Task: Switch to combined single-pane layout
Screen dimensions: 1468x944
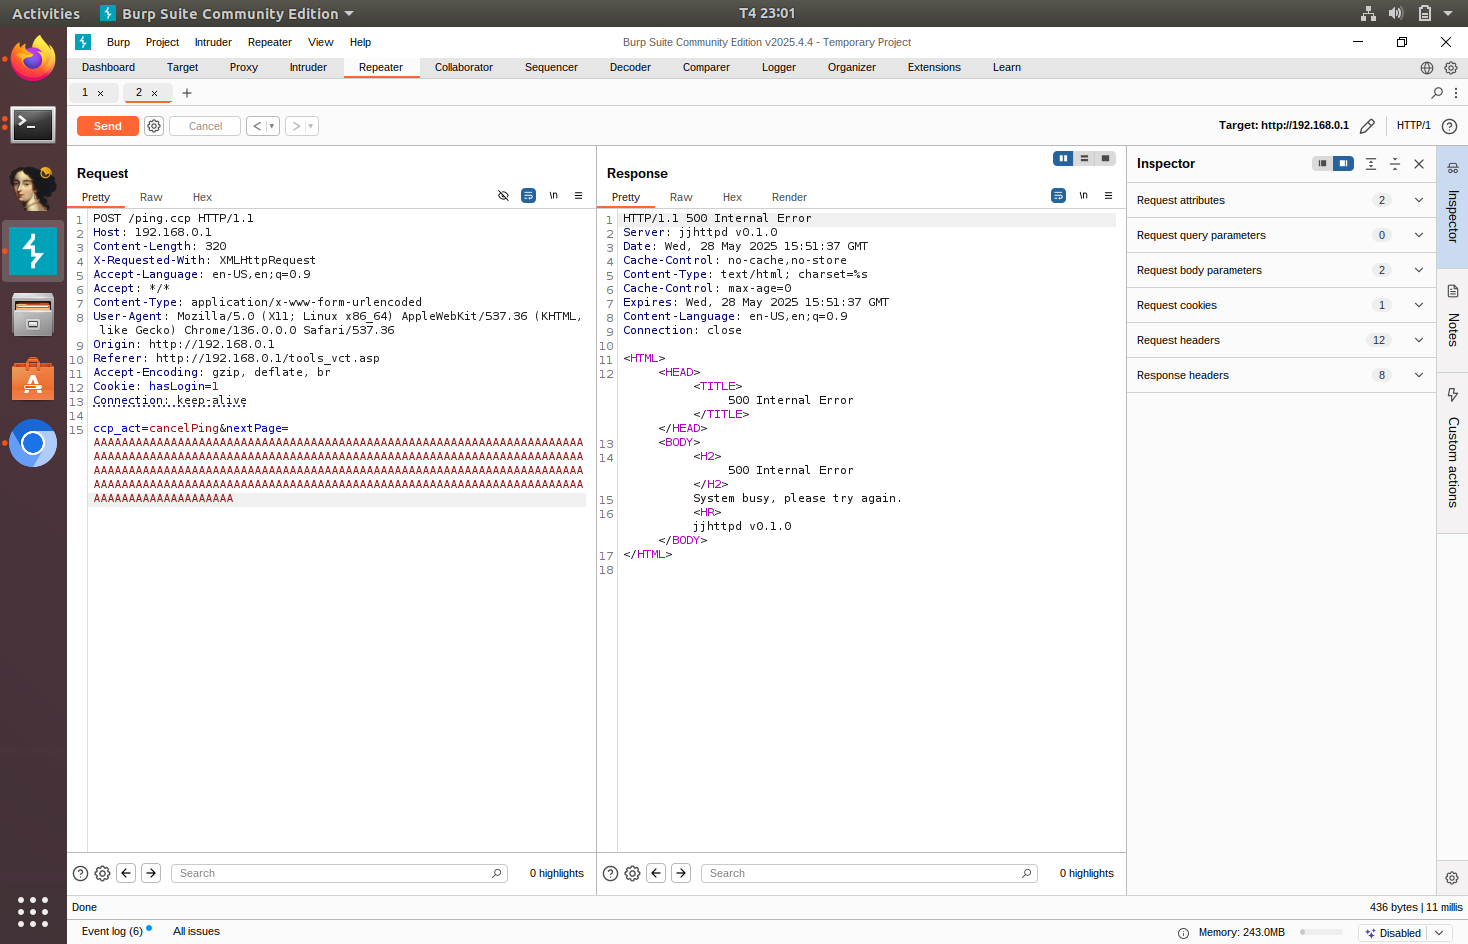Action: (x=1105, y=158)
